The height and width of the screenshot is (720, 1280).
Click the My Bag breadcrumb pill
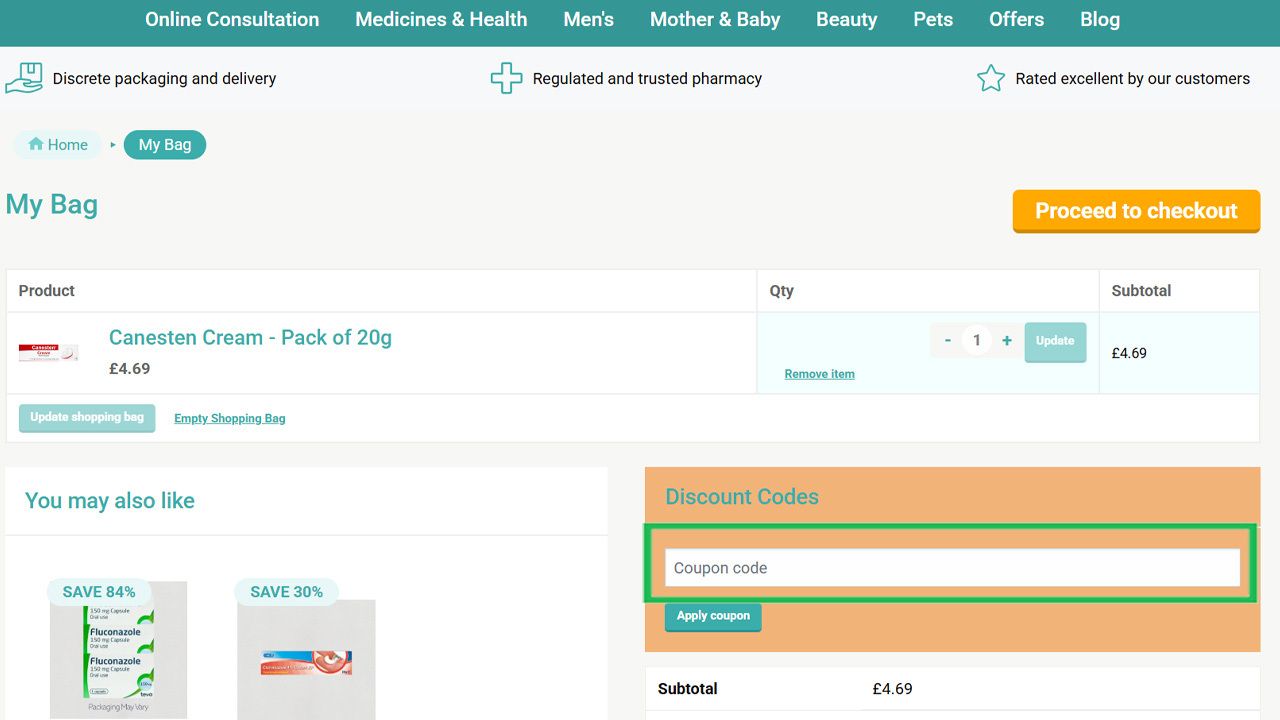[x=165, y=144]
